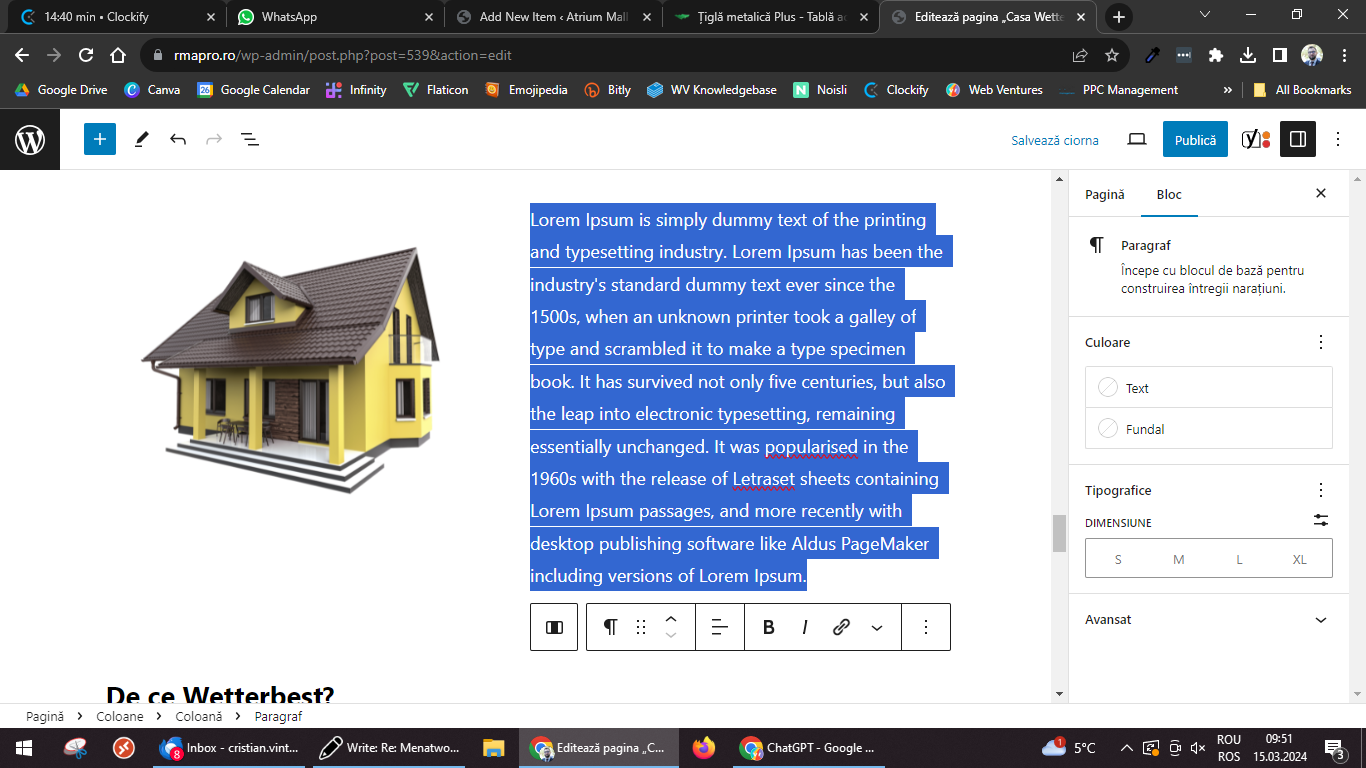Click the Publică button
This screenshot has height=768, width=1366.
[x=1194, y=140]
